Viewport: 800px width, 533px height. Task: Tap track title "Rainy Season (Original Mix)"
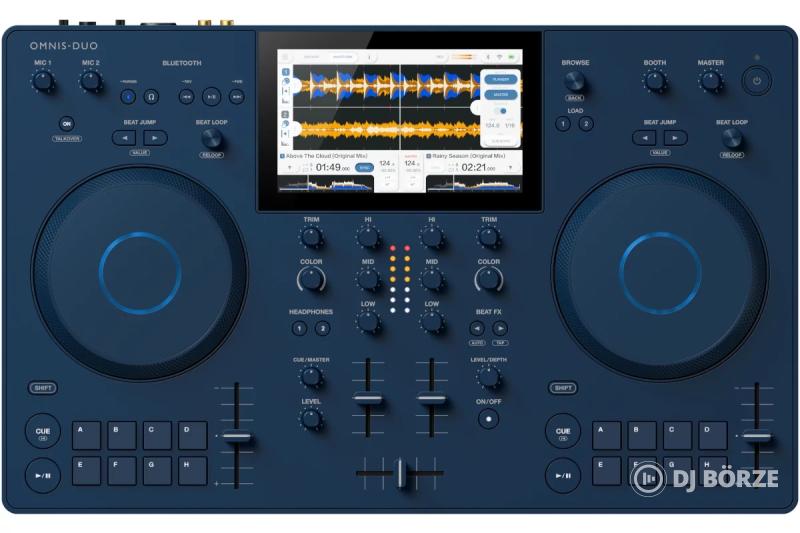[468, 156]
